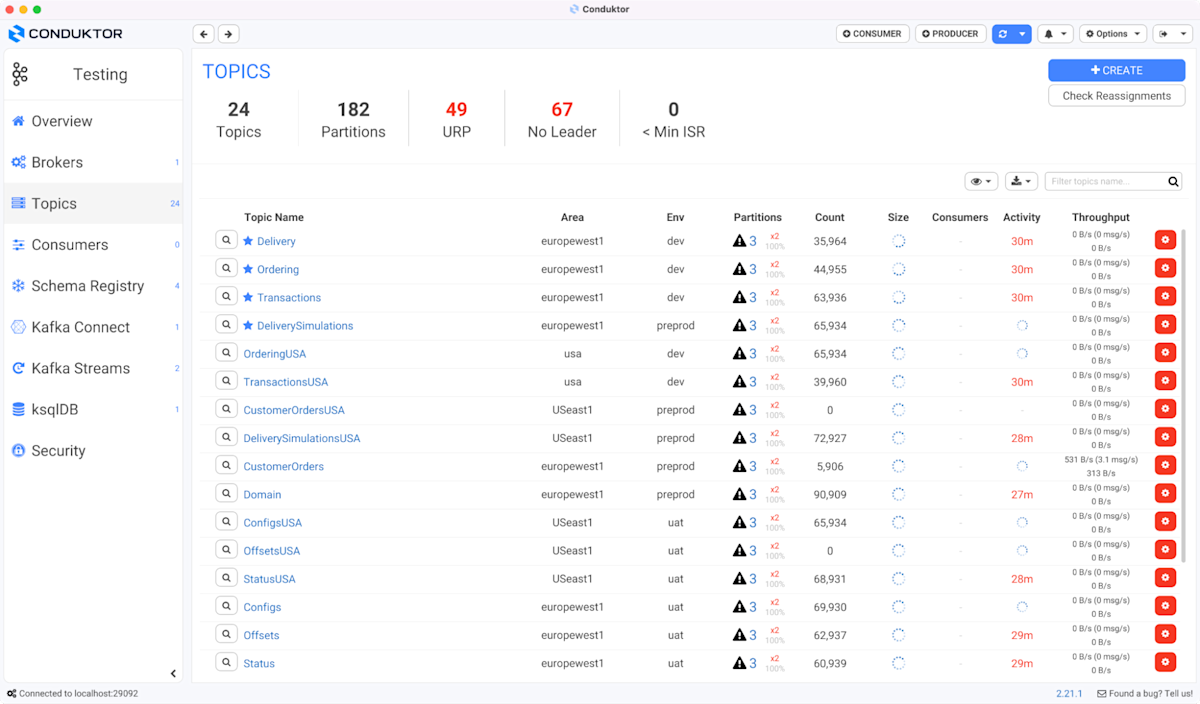Open Kafka Connect in the sidebar
The image size is (1200, 704).
(93, 327)
